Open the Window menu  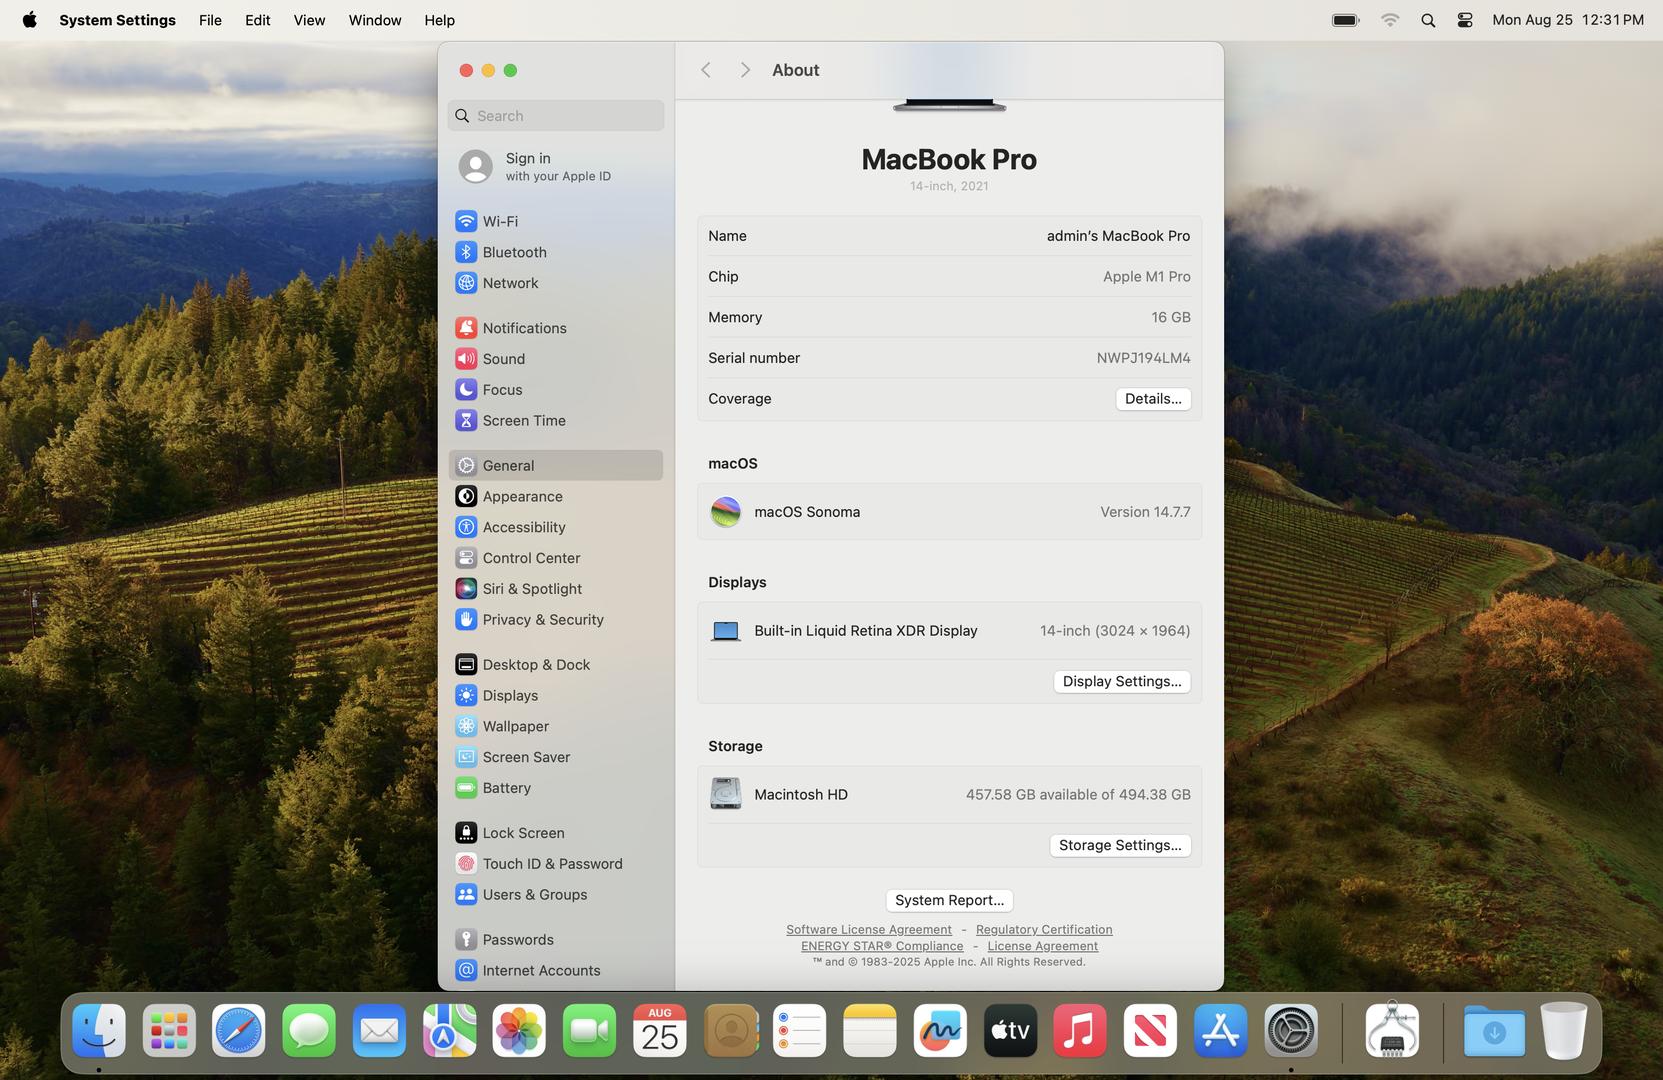coord(375,20)
